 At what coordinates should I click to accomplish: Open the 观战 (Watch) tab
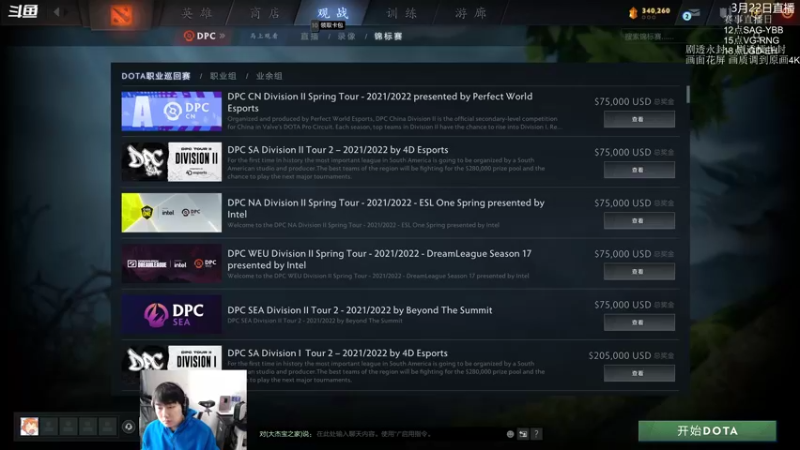pos(333,13)
